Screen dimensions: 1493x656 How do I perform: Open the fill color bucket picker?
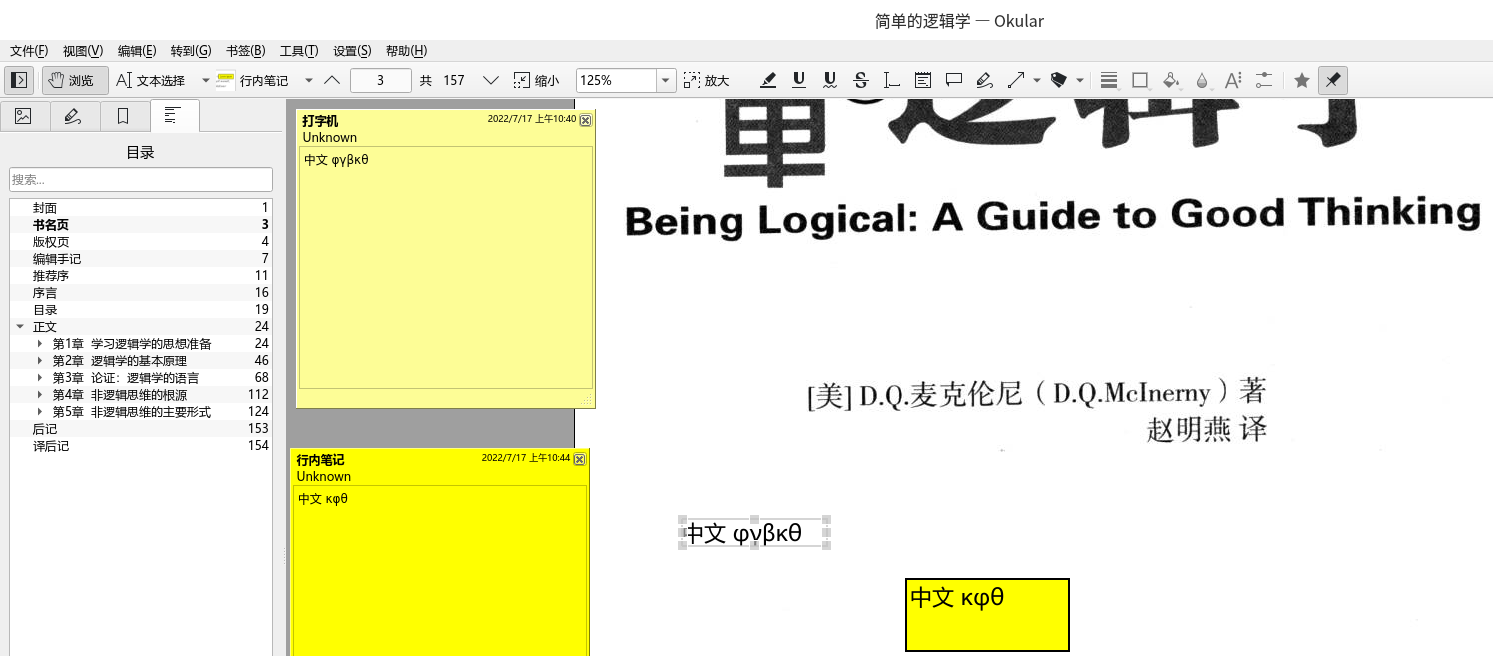coord(1171,80)
